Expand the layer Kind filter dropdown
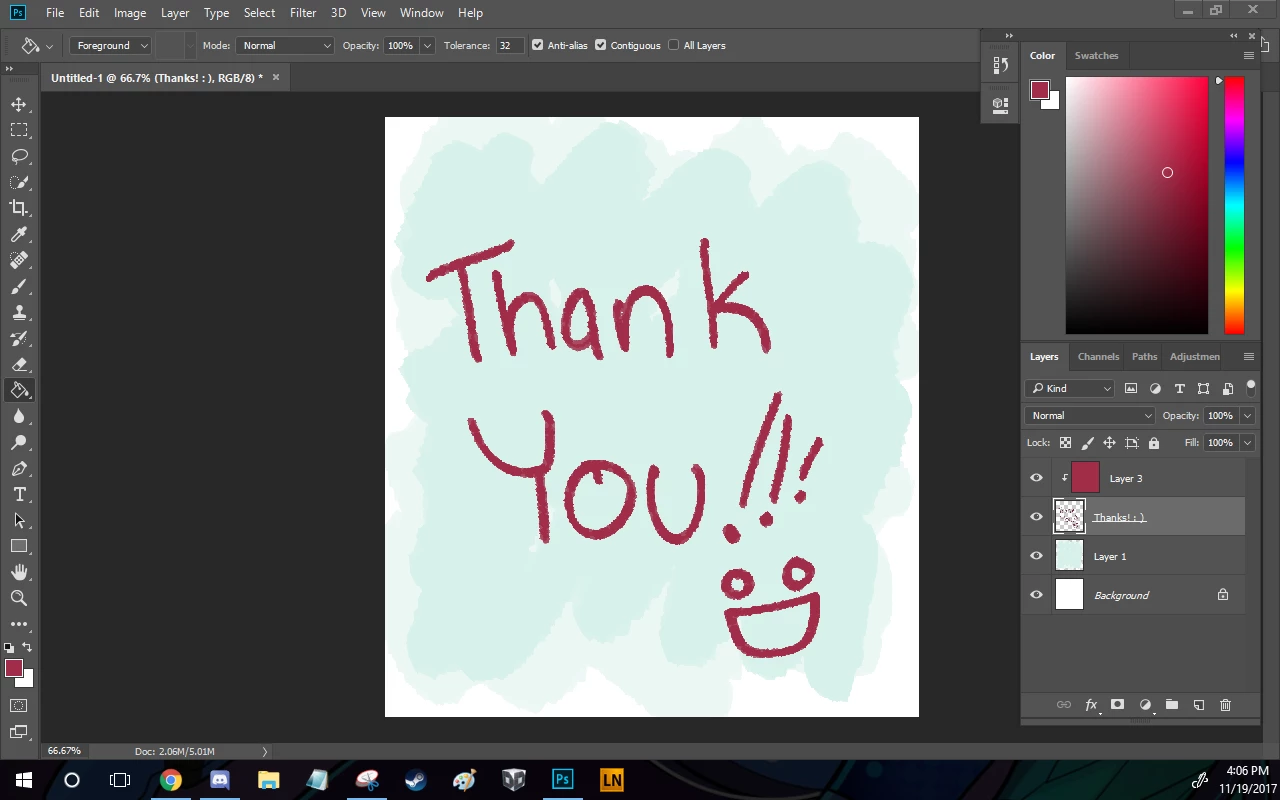 point(1070,388)
